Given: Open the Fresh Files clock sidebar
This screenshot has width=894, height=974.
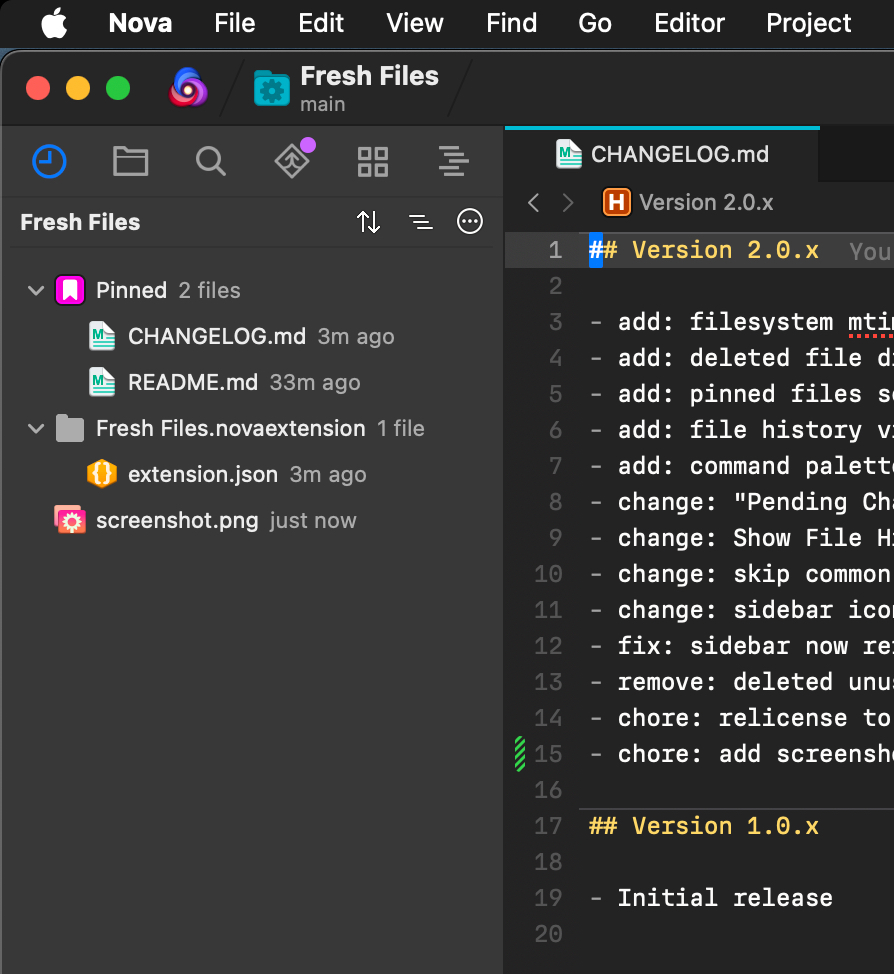Looking at the screenshot, I should pos(49,161).
